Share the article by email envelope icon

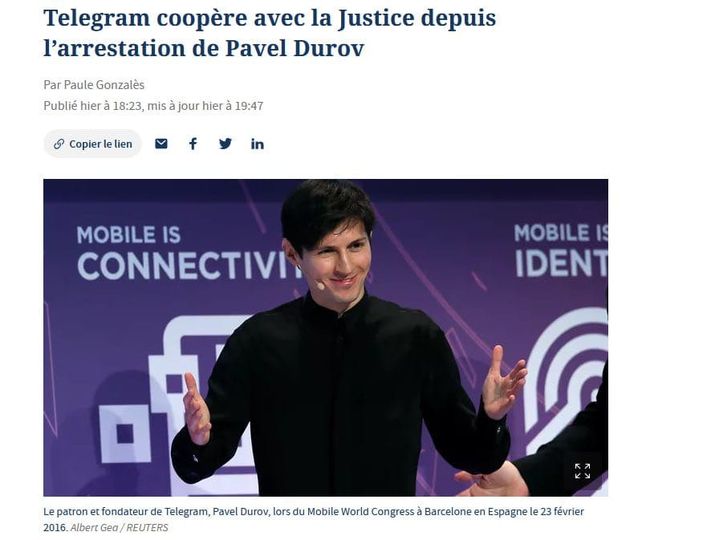[x=161, y=144]
